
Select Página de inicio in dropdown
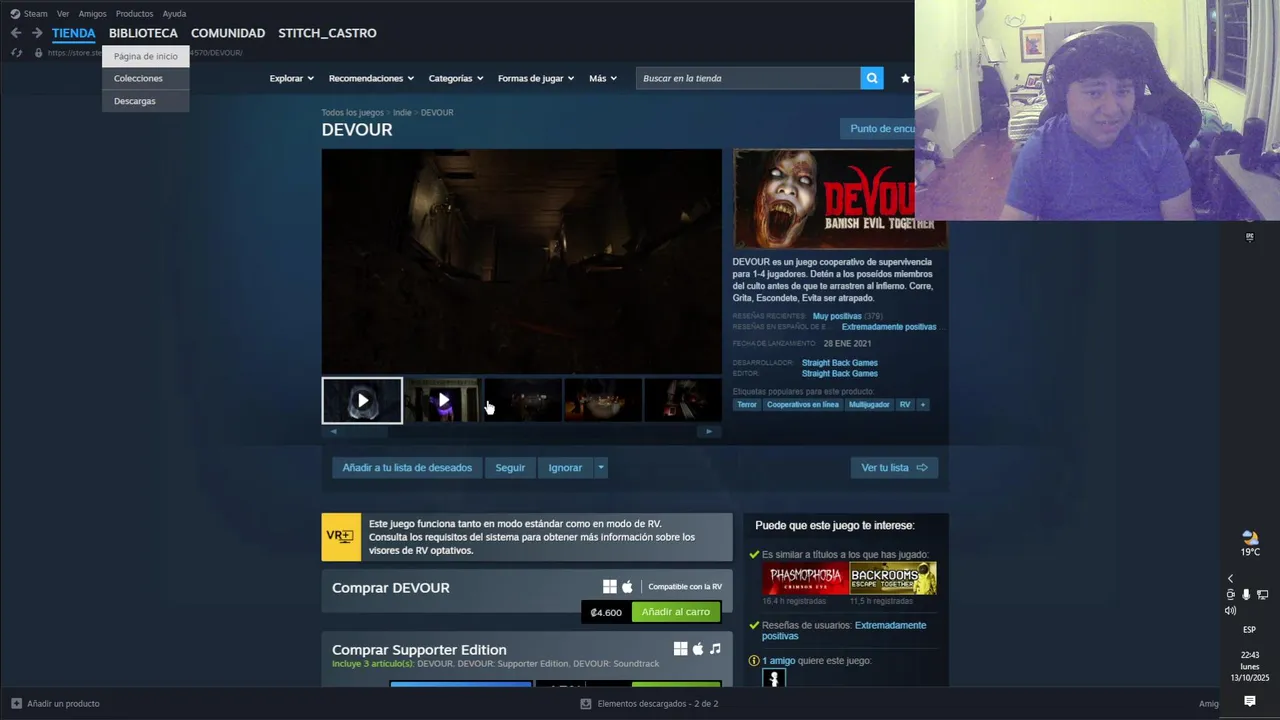click(x=146, y=56)
